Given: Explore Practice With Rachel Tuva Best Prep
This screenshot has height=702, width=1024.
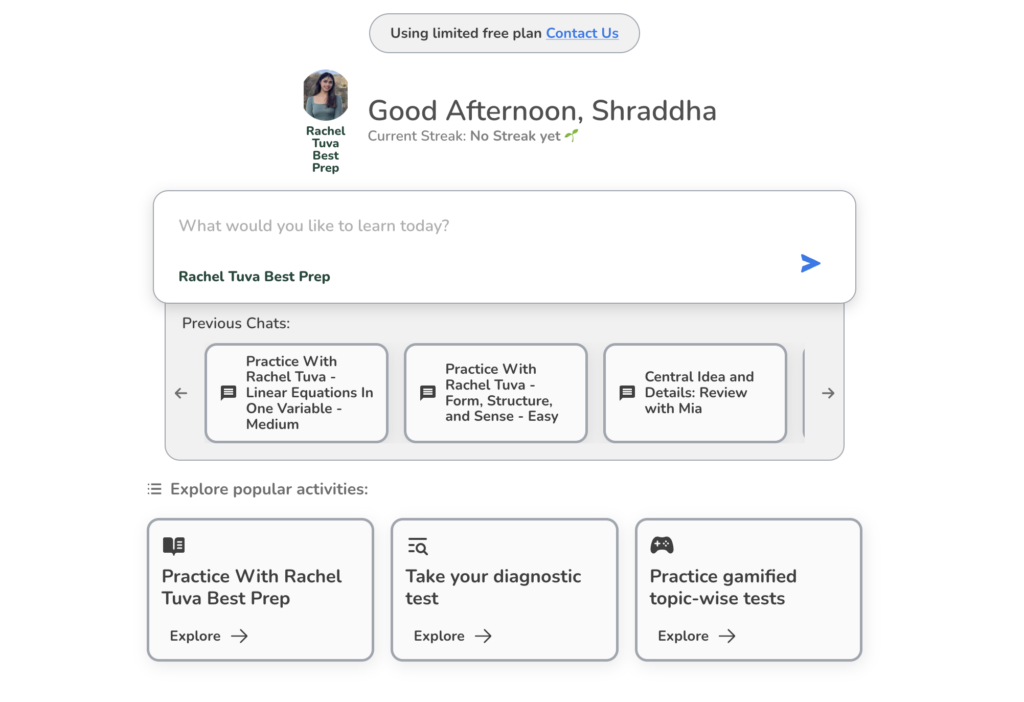Looking at the screenshot, I should pos(208,636).
